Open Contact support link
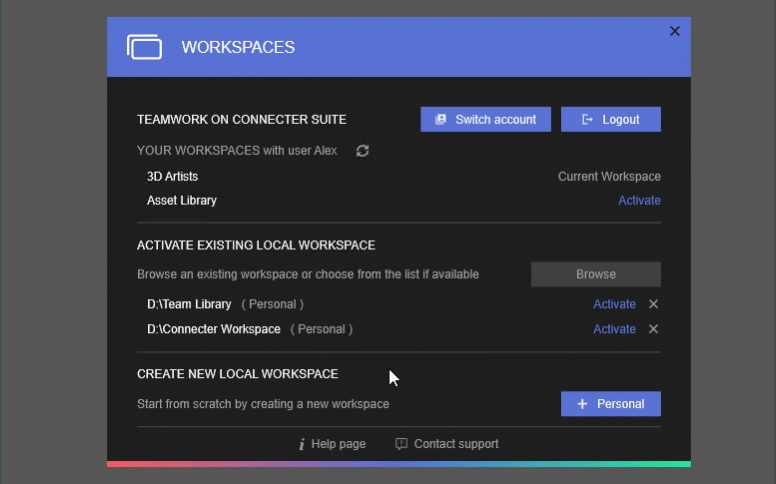 click(447, 444)
